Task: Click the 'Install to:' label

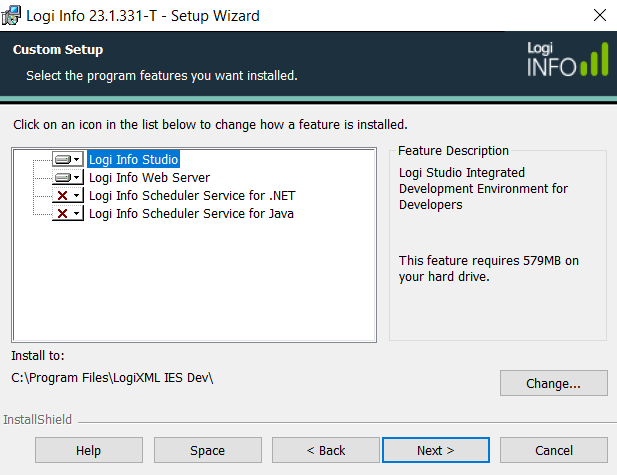Action: pos(38,355)
